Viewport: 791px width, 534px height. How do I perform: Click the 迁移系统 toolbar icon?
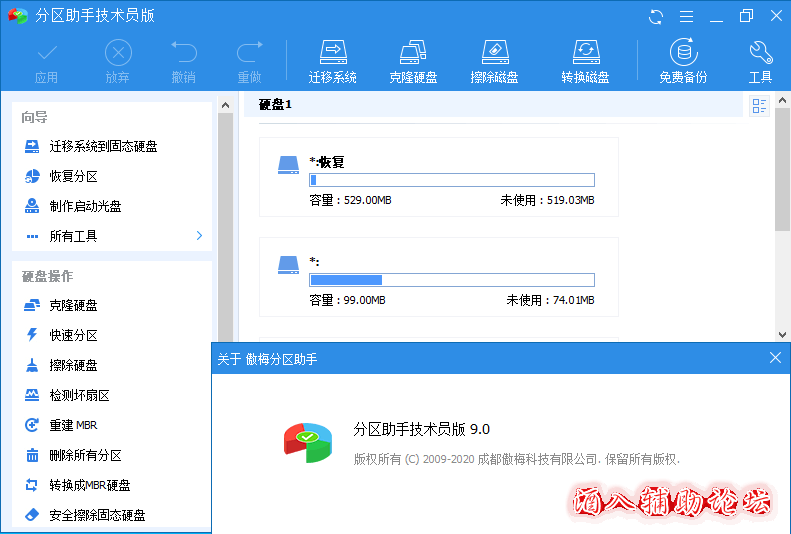click(x=333, y=61)
